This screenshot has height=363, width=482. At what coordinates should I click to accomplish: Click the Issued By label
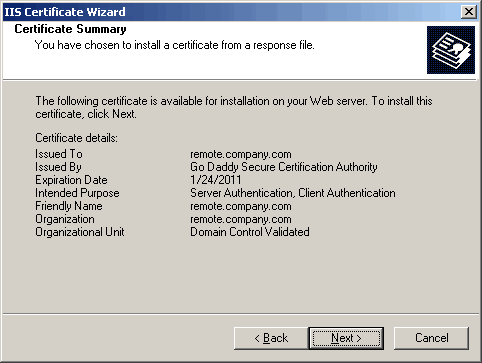58,167
